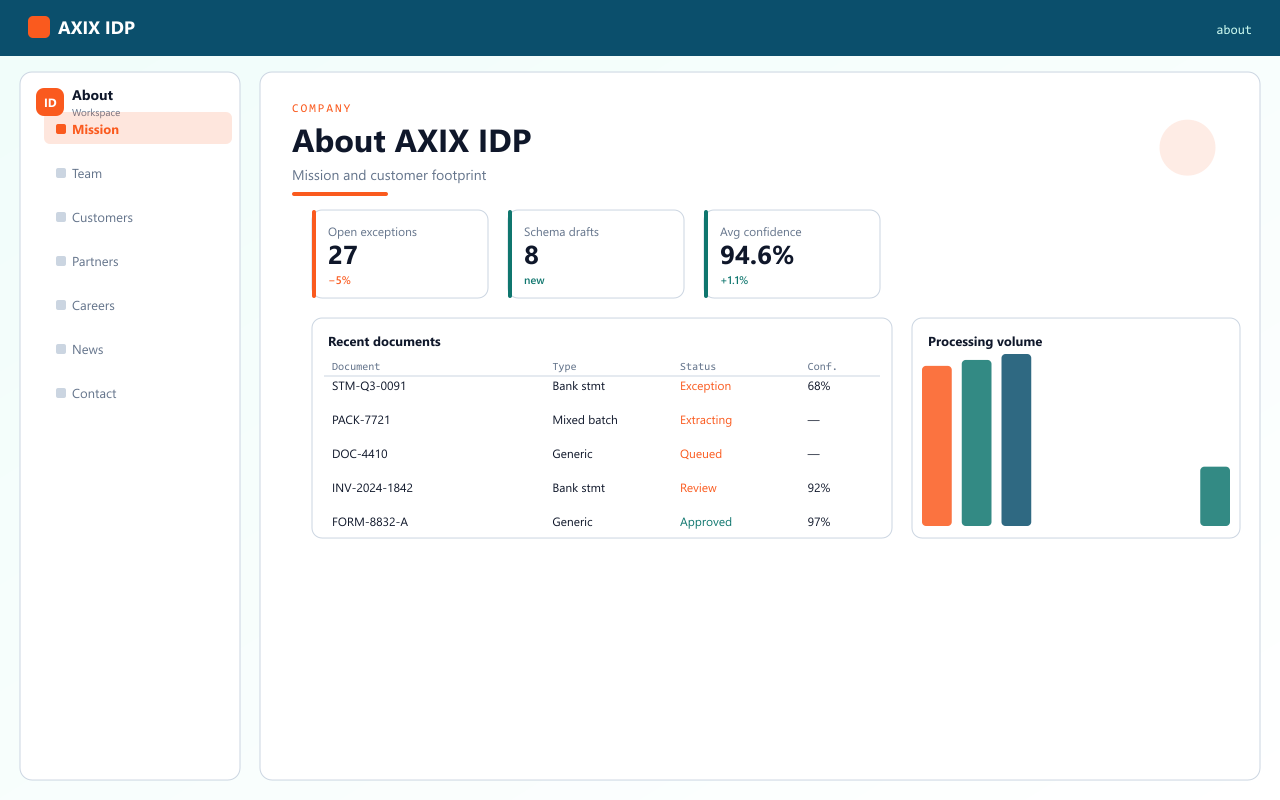Click the Conf. column header

coord(822,367)
